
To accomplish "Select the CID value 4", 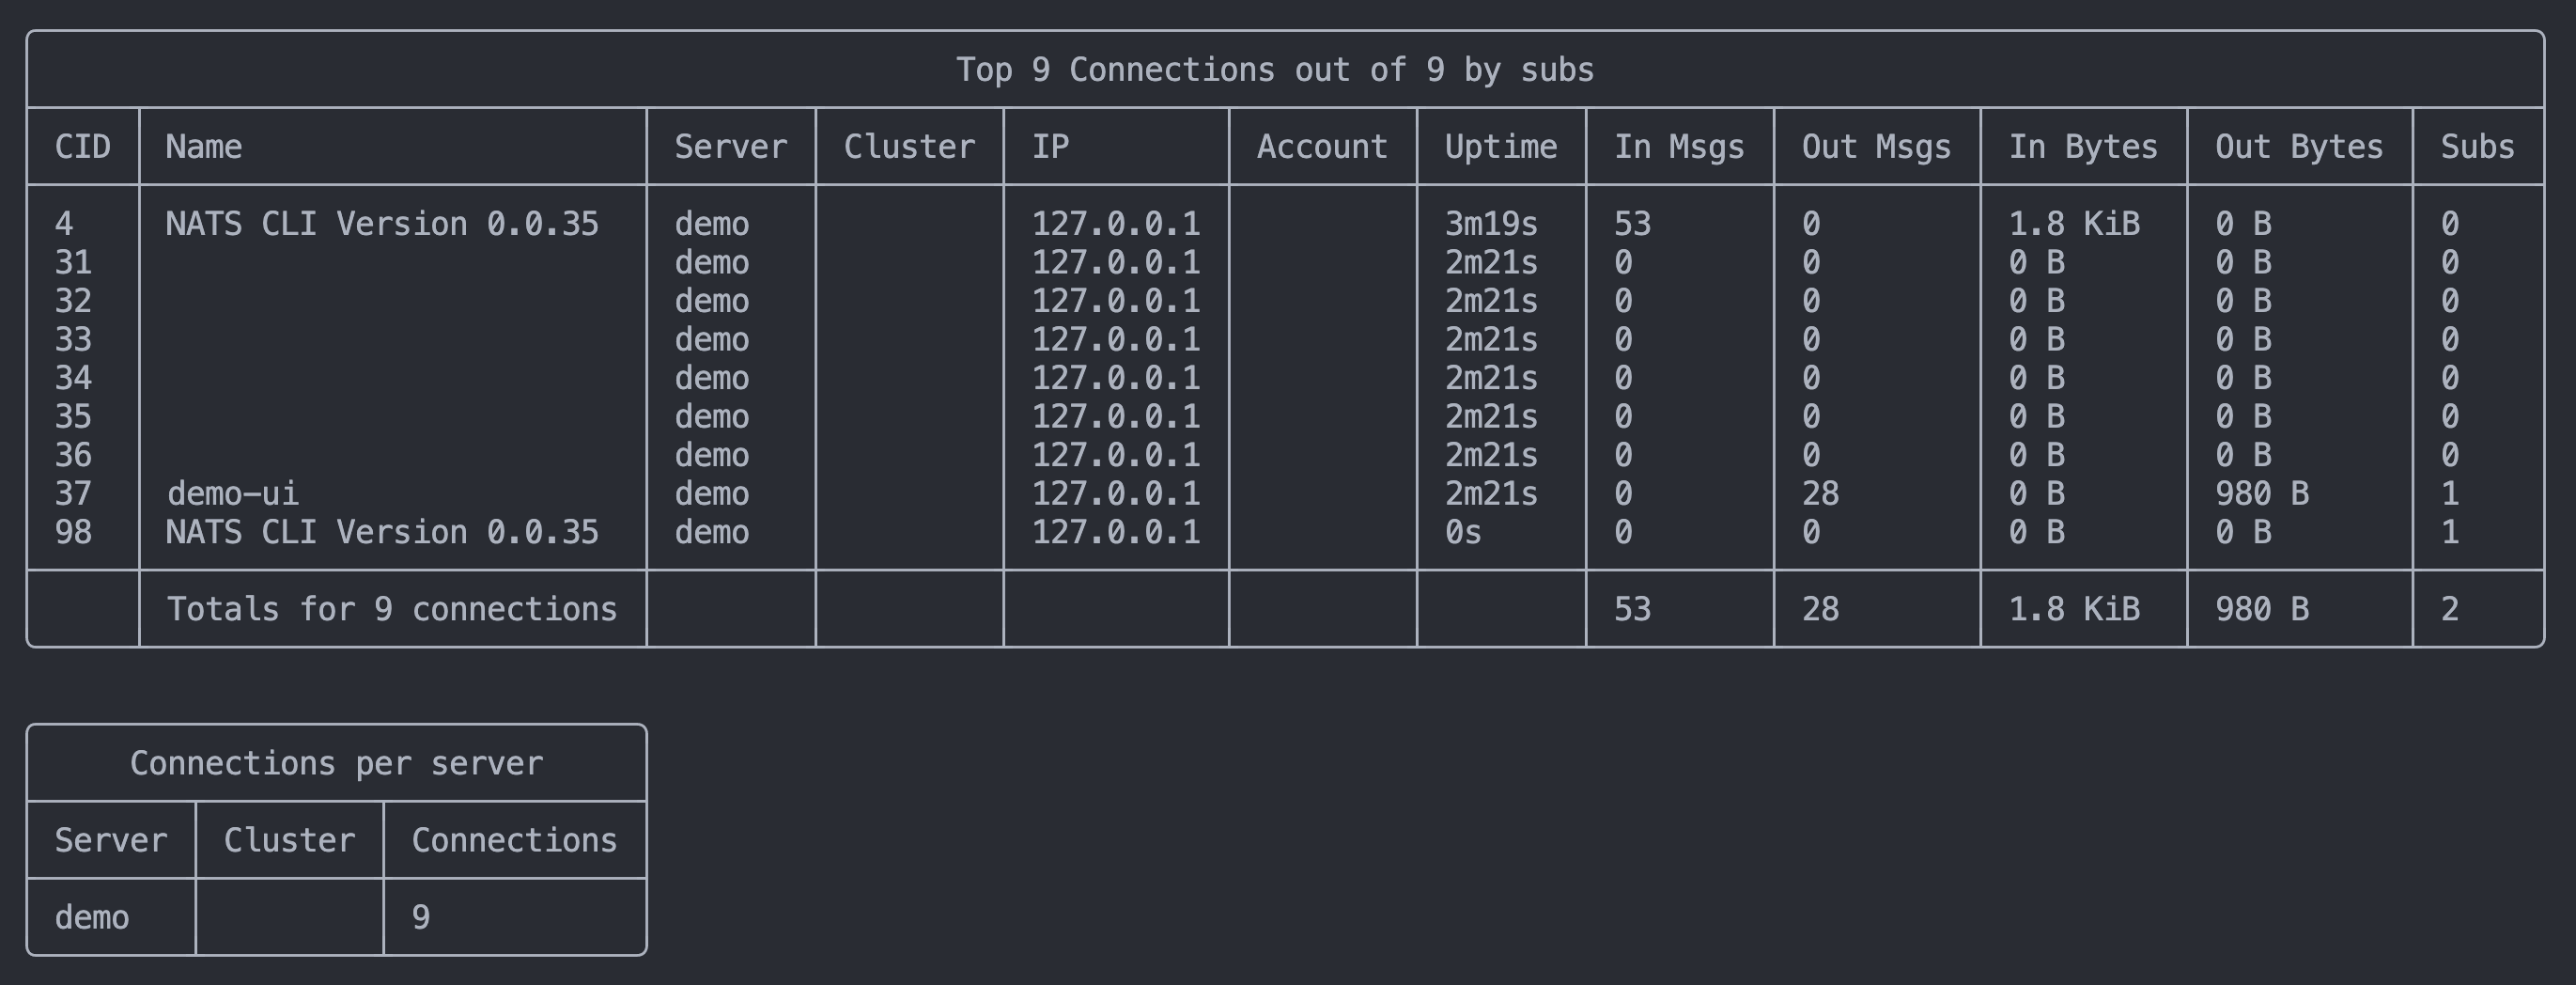I will click(x=64, y=224).
